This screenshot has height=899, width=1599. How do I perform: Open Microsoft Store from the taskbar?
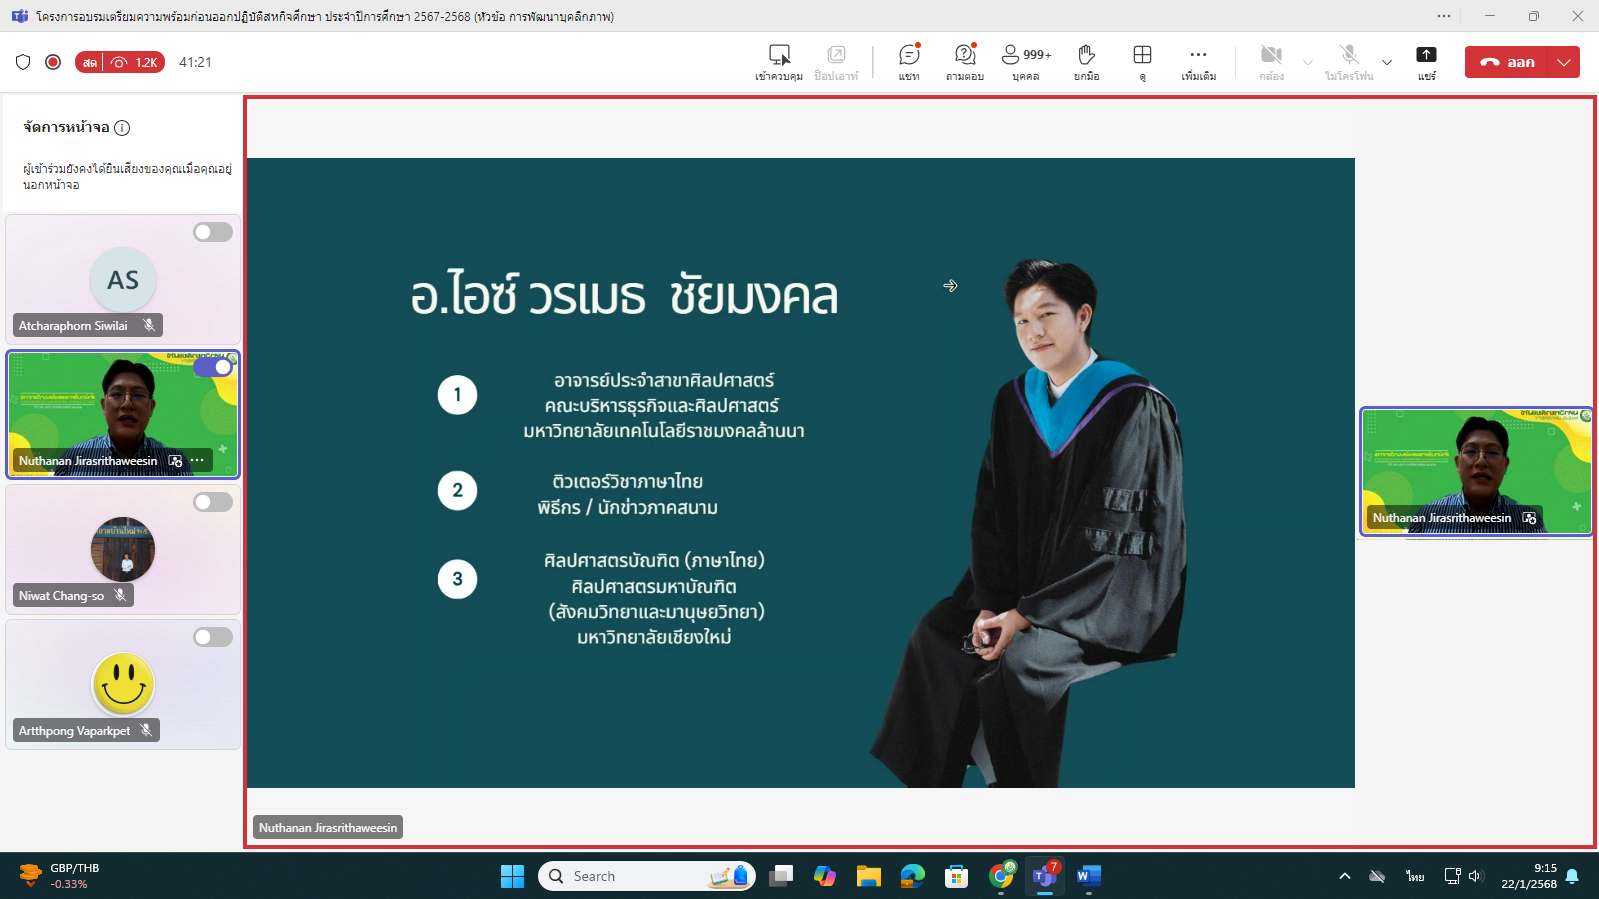coord(956,876)
